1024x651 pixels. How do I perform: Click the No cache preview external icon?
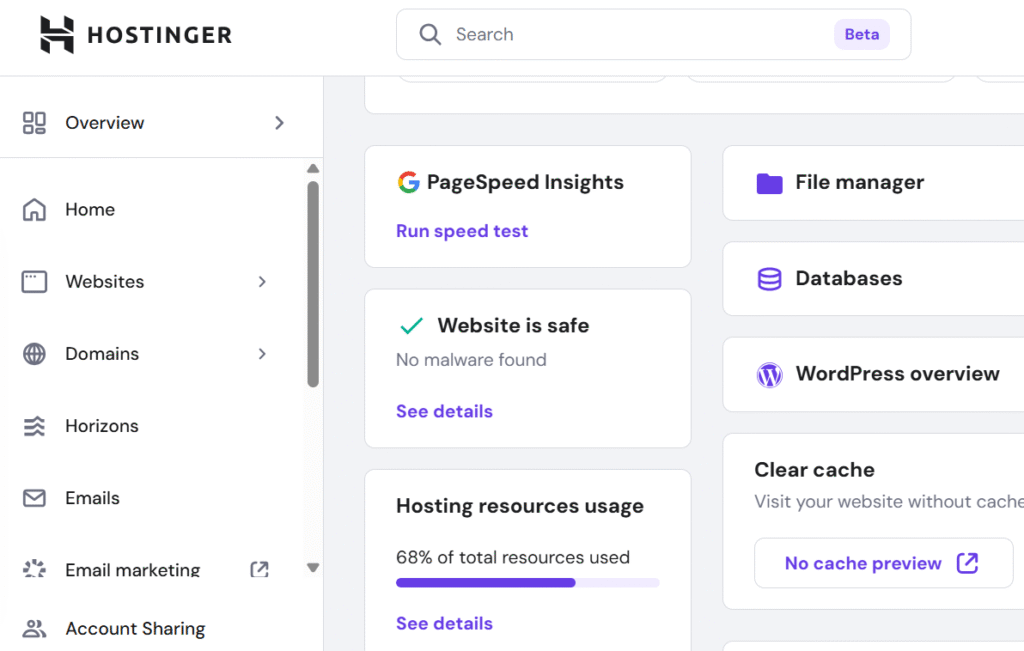(967, 563)
